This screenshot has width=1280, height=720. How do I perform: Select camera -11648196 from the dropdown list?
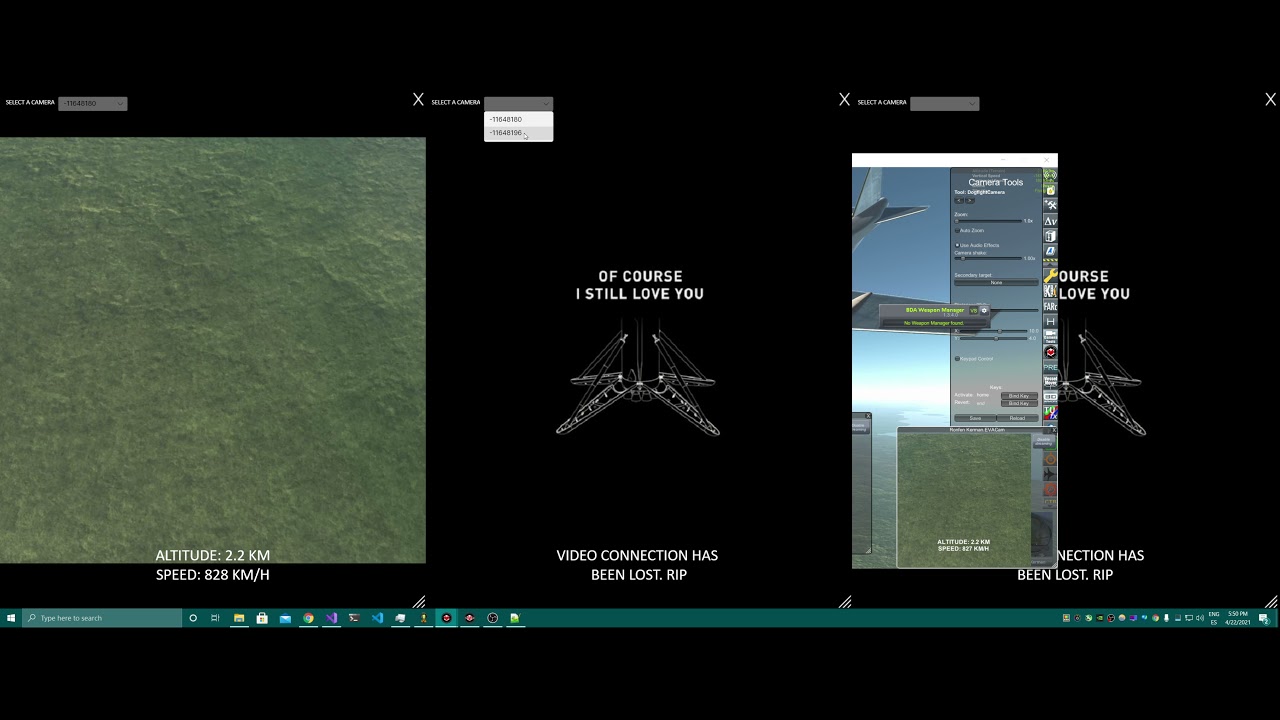click(x=518, y=132)
